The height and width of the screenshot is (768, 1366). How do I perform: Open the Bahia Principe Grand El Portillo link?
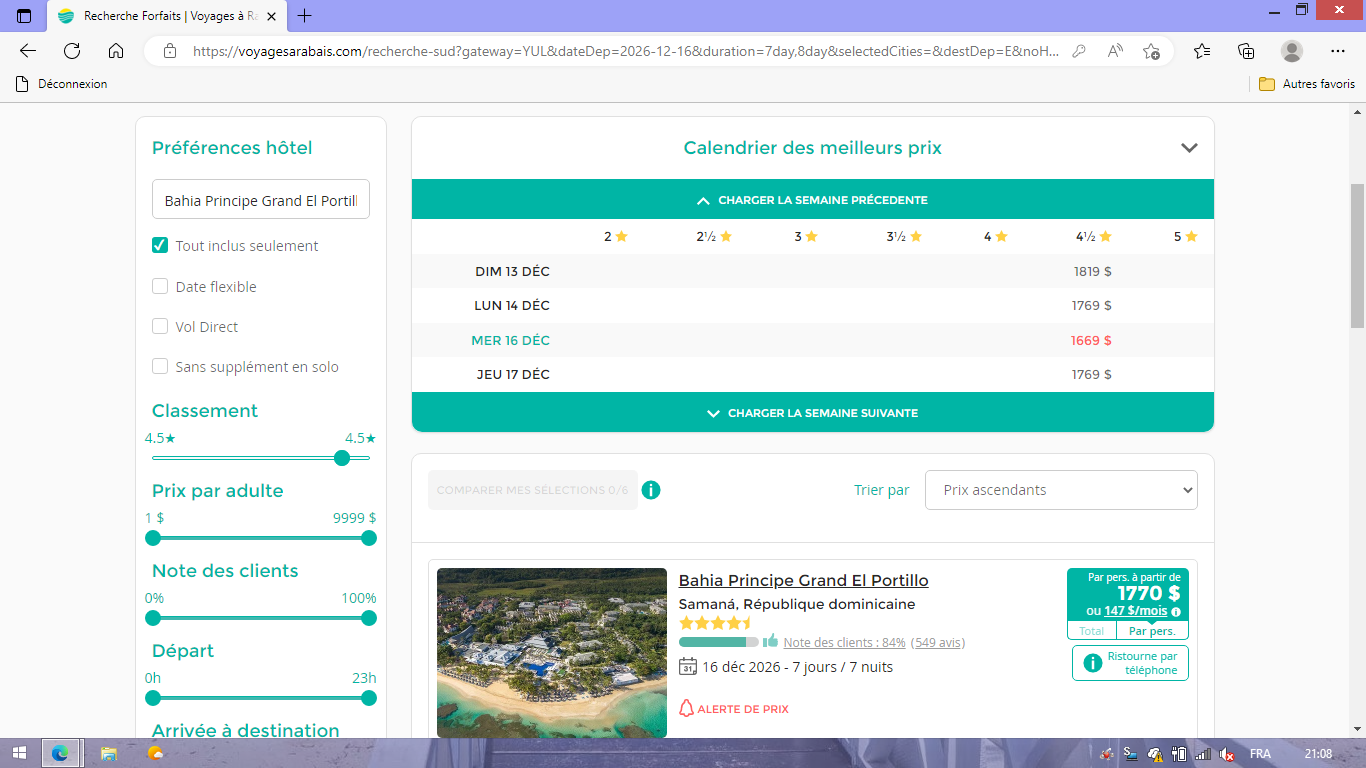pyautogui.click(x=803, y=580)
